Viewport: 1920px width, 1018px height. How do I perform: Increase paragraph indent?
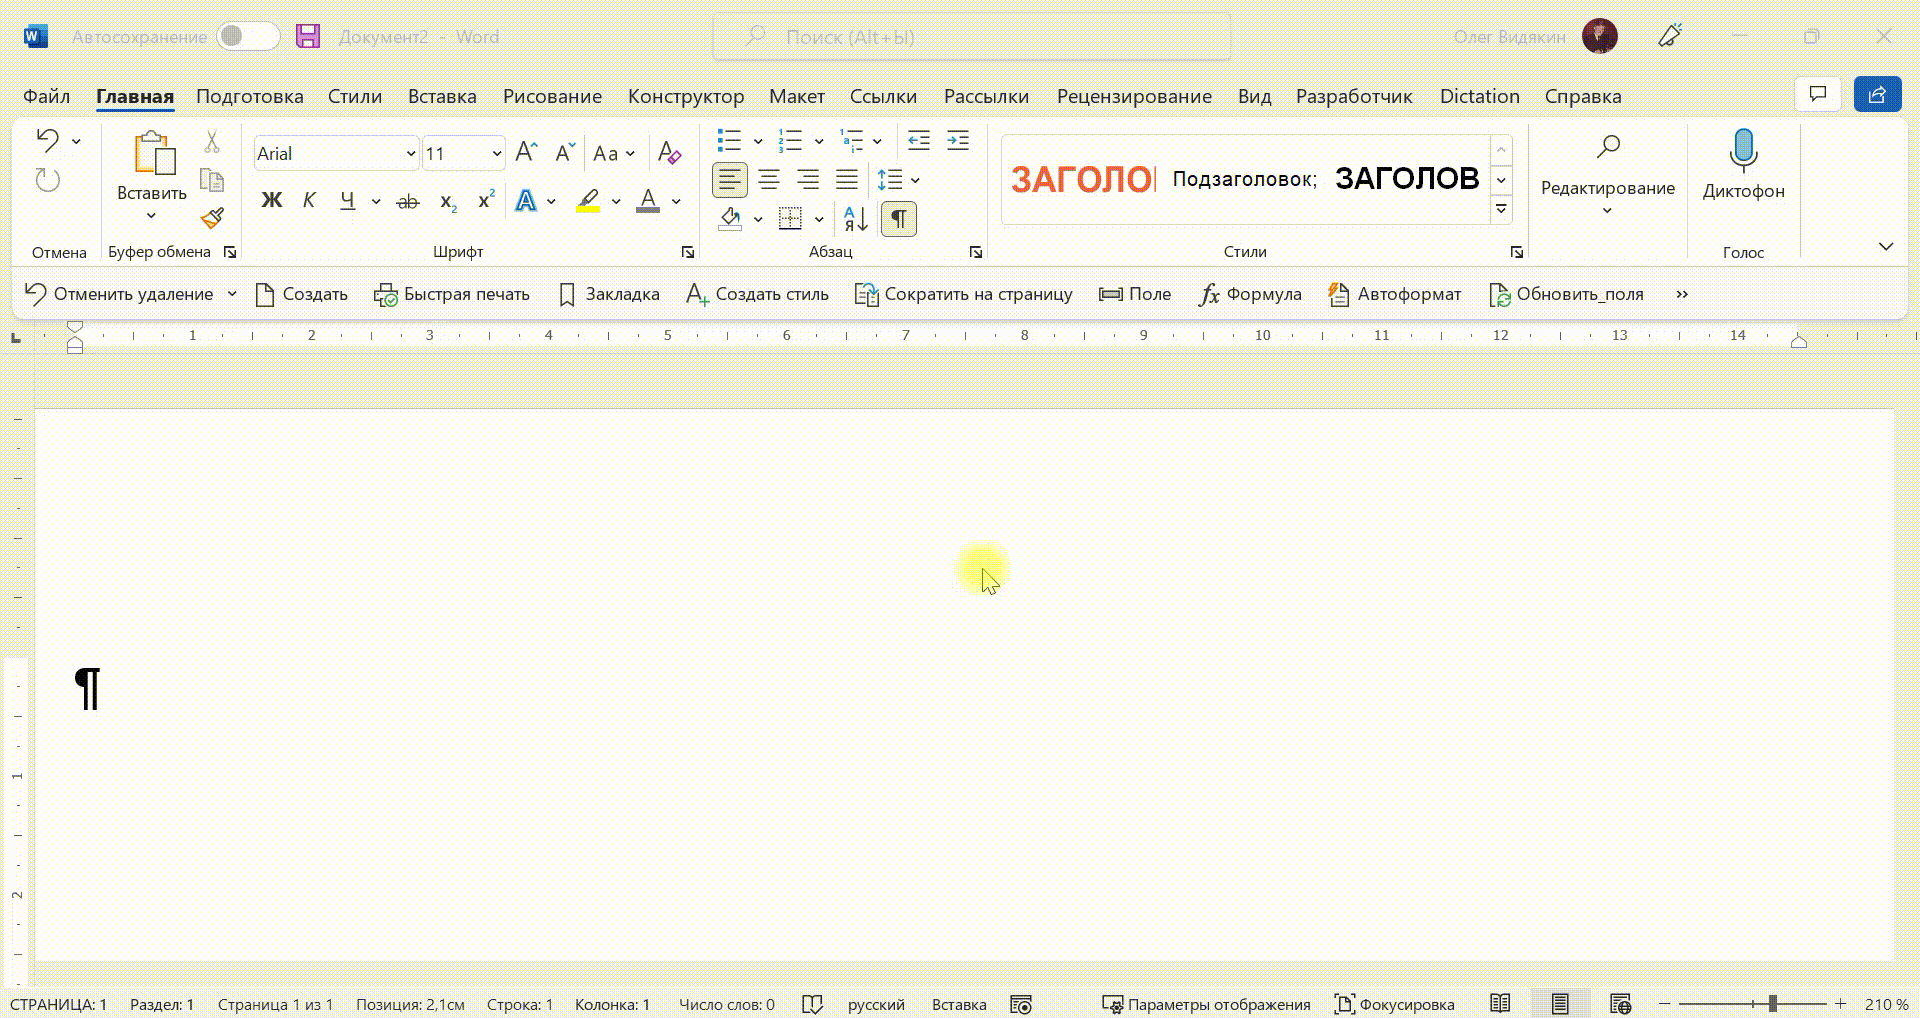tap(958, 140)
